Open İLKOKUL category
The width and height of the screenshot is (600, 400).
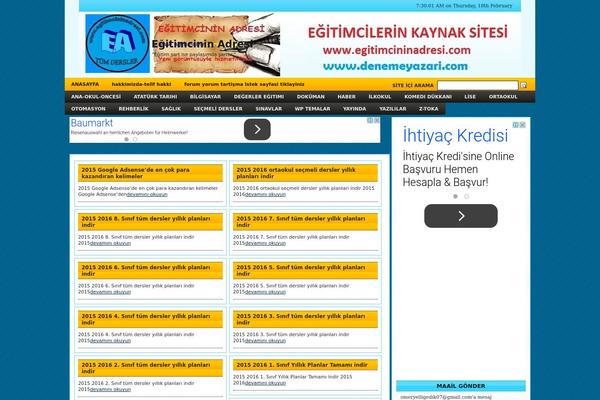tap(380, 97)
